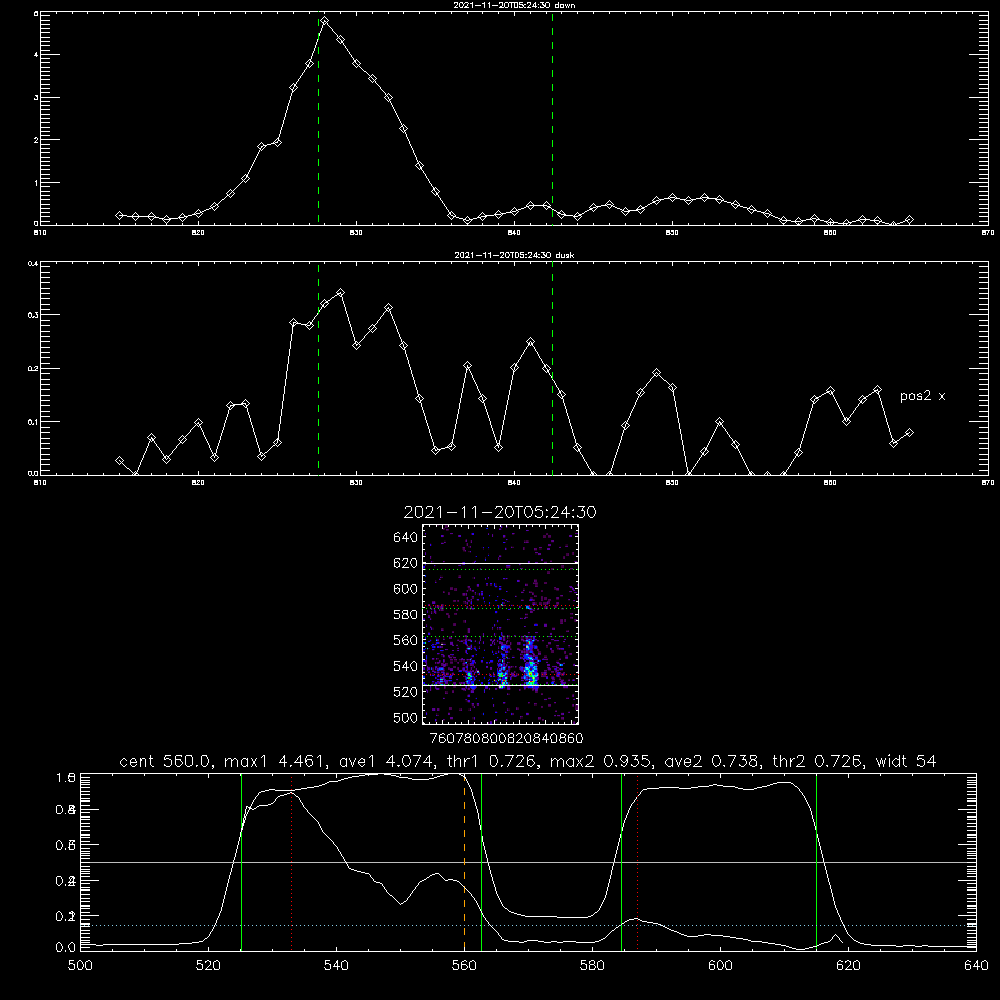Click the red dotted vertical line near 587

[637, 862]
